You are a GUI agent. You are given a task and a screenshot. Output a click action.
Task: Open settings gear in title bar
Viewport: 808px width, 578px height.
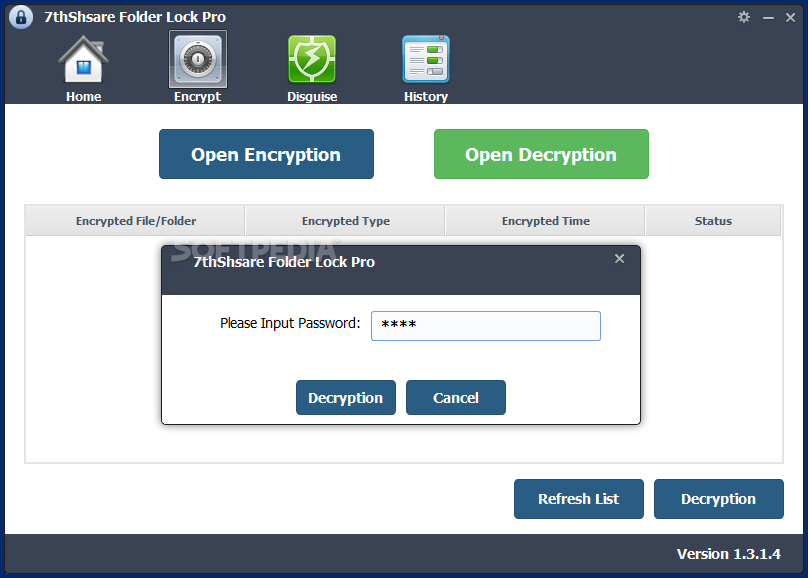pos(744,17)
